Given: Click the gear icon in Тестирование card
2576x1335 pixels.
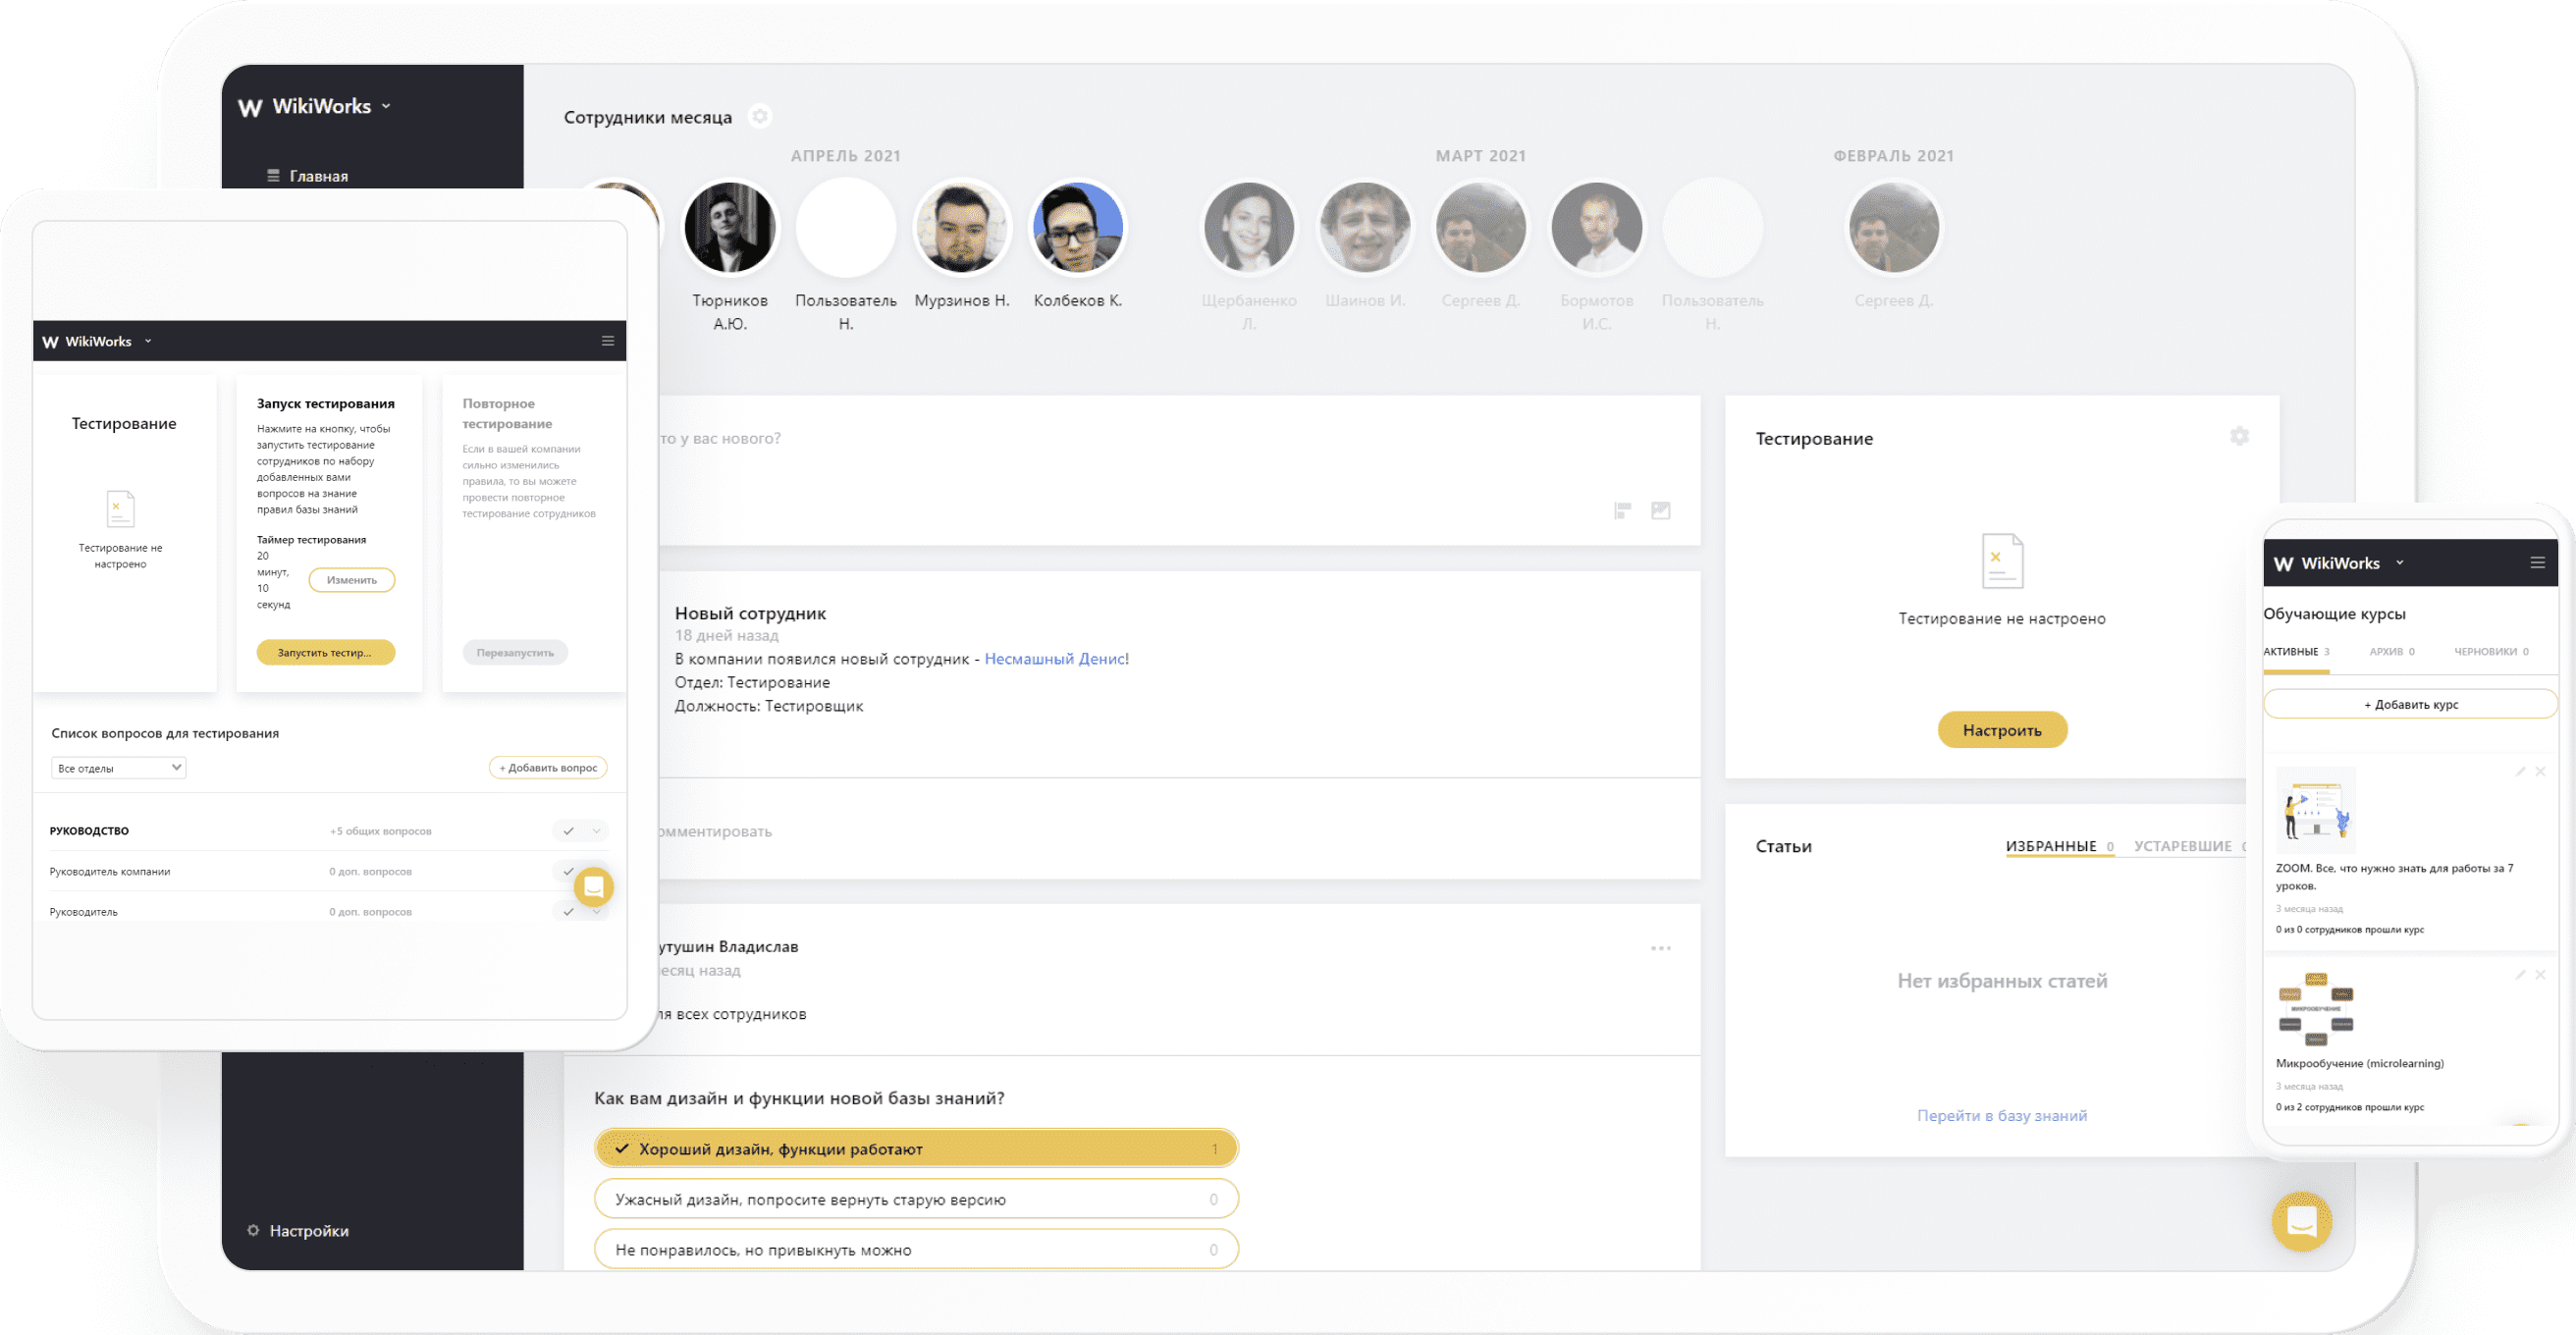Looking at the screenshot, I should [2239, 436].
